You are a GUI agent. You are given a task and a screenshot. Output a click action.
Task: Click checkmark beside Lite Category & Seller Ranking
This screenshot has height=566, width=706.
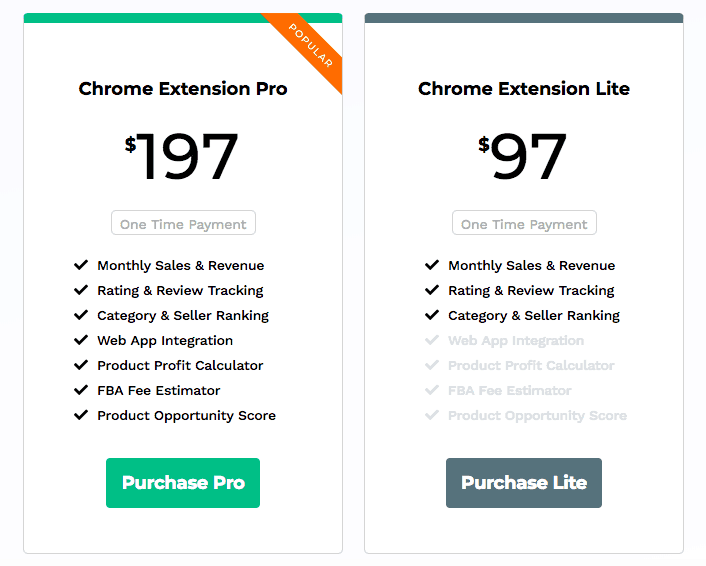coord(432,315)
